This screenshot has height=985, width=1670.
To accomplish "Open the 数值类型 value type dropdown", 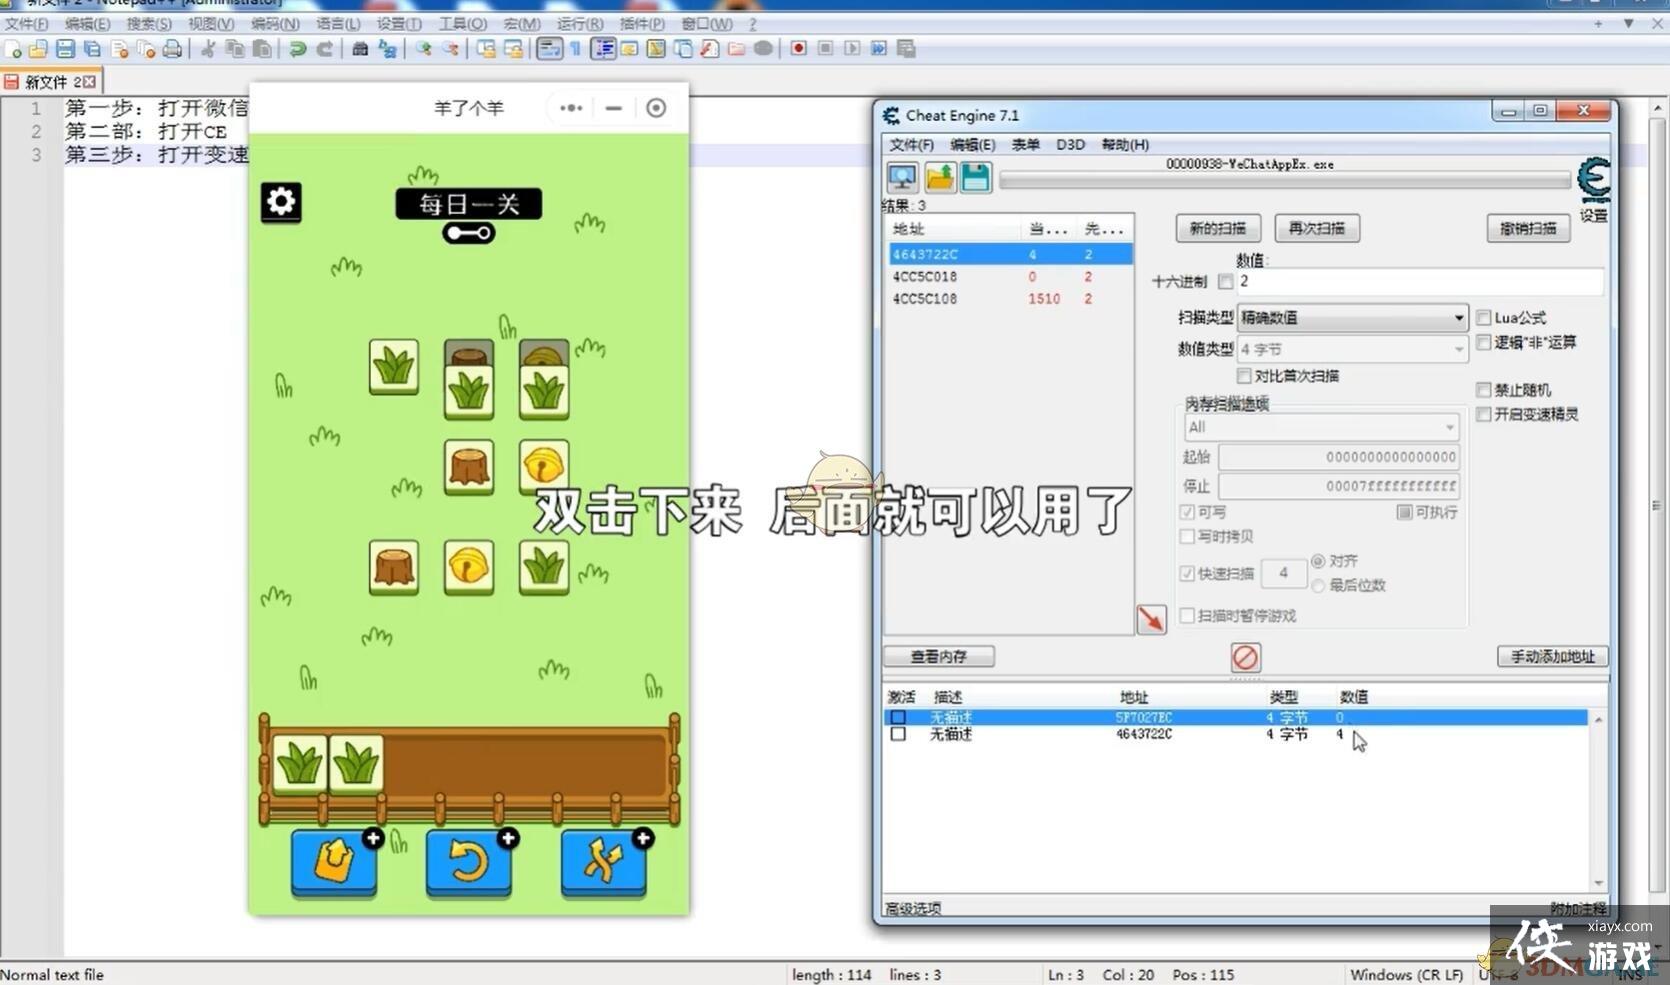I will (1352, 349).
